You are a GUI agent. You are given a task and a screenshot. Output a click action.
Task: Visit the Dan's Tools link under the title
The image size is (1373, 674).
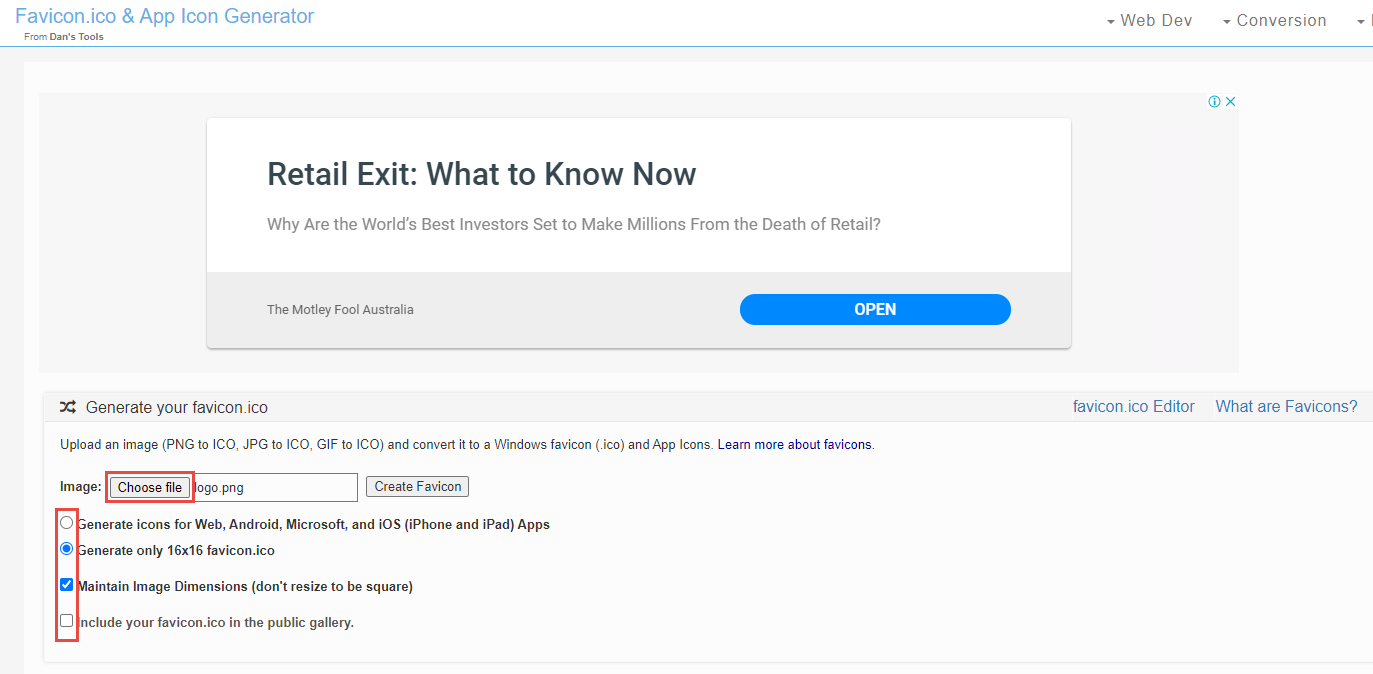click(x=77, y=37)
